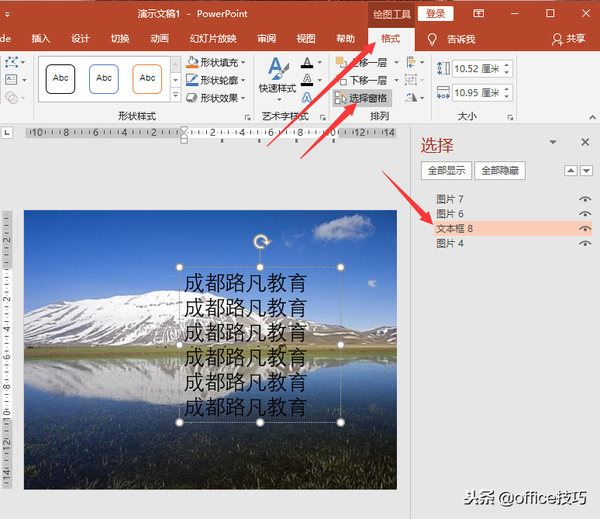Click the 全部显示 button

click(445, 171)
